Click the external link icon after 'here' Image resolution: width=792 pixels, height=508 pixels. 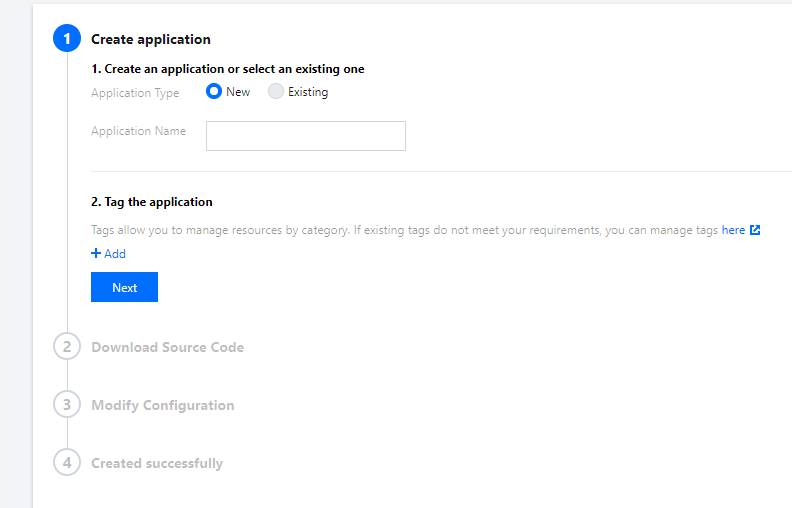click(755, 230)
